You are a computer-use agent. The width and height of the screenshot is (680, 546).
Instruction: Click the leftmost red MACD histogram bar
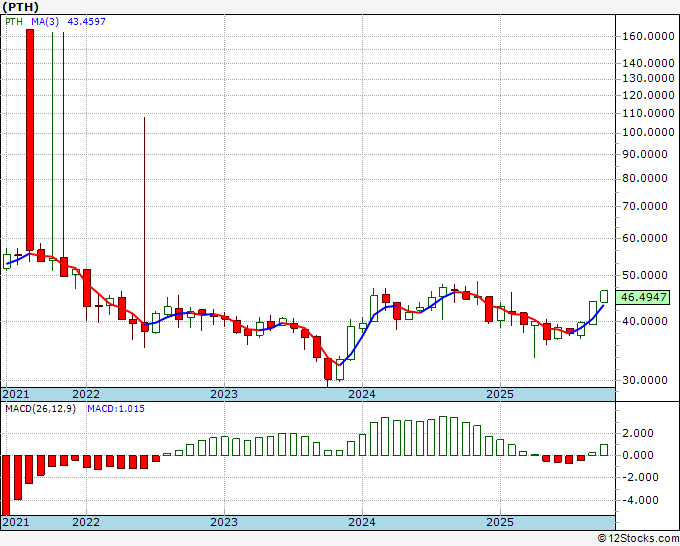pyautogui.click(x=6, y=485)
